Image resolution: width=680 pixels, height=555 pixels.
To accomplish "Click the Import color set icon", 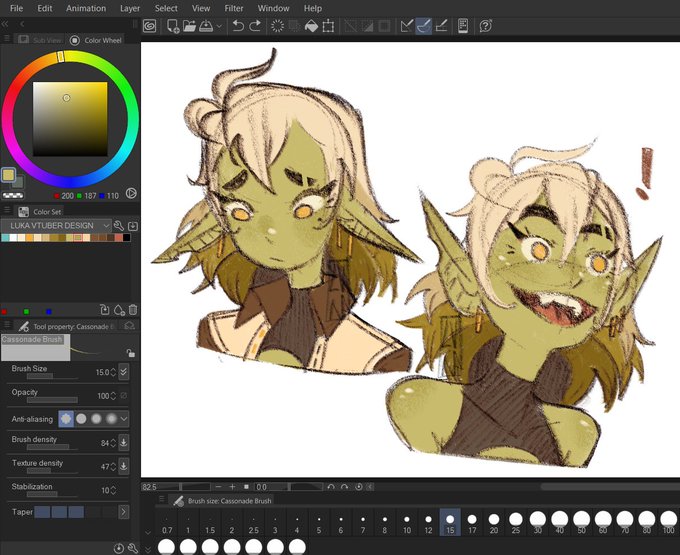I will [x=133, y=226].
